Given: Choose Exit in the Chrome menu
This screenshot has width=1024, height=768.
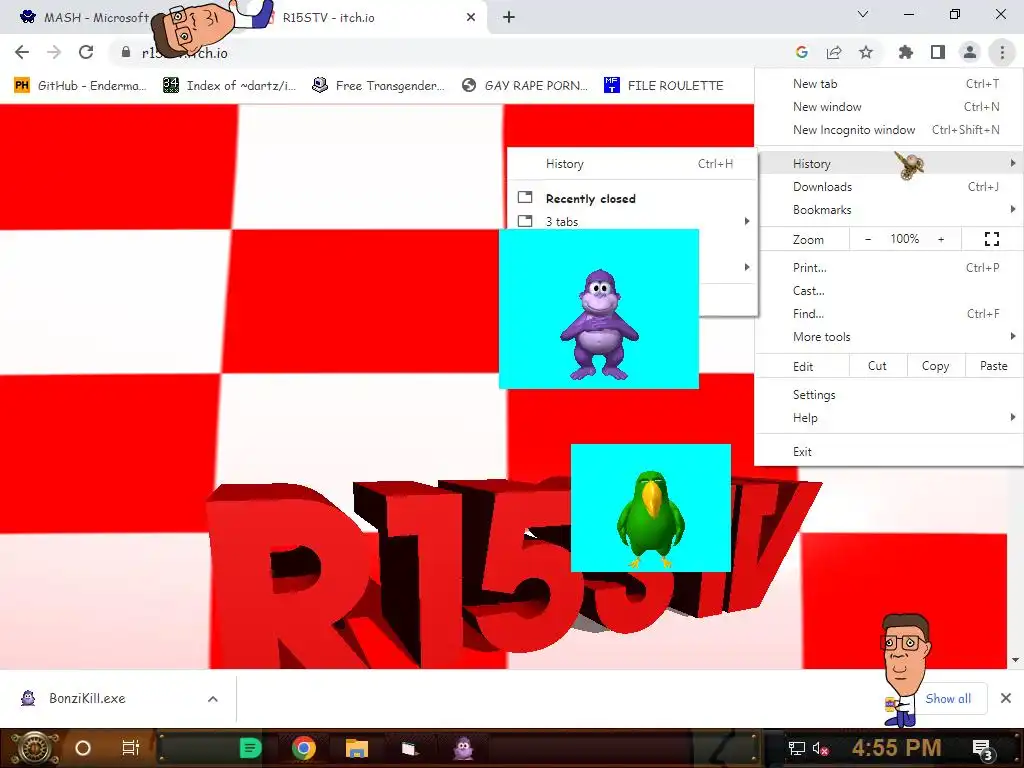Looking at the screenshot, I should [x=889, y=452].
